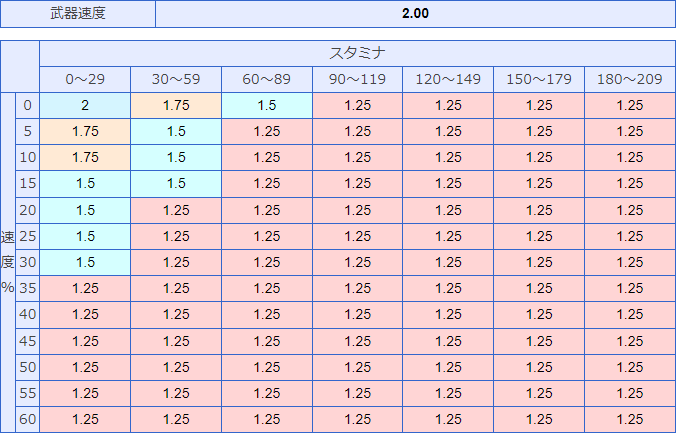Click the 武器速度 label cell
Screen dimensions: 676x433
(79, 14)
